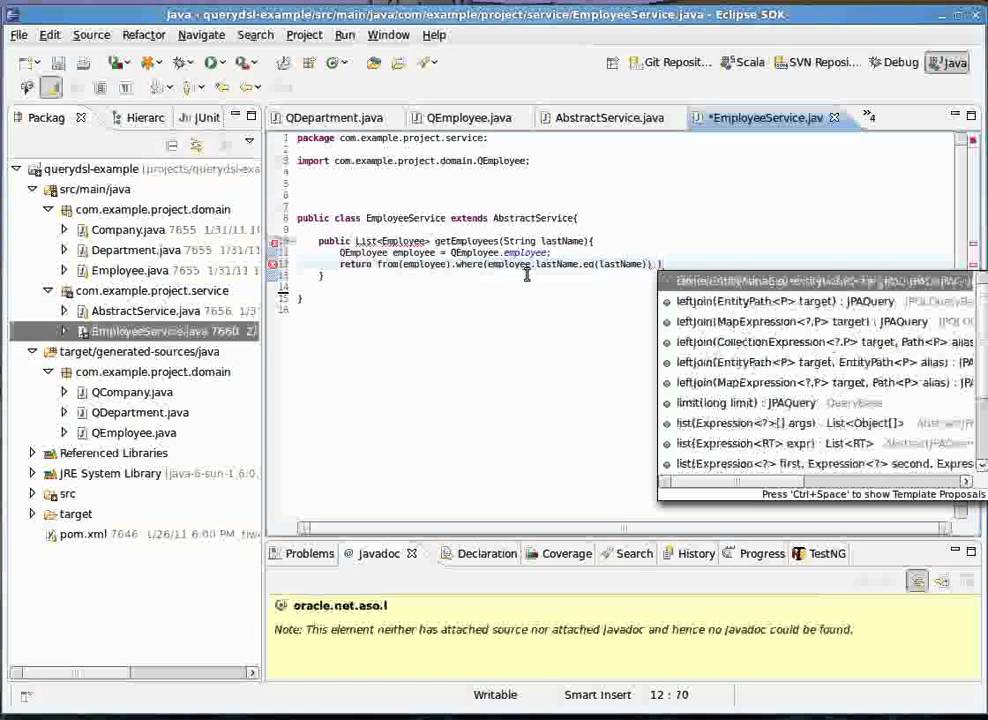This screenshot has width=988, height=720.
Task: Click the green Run button icon
Action: coord(210,62)
